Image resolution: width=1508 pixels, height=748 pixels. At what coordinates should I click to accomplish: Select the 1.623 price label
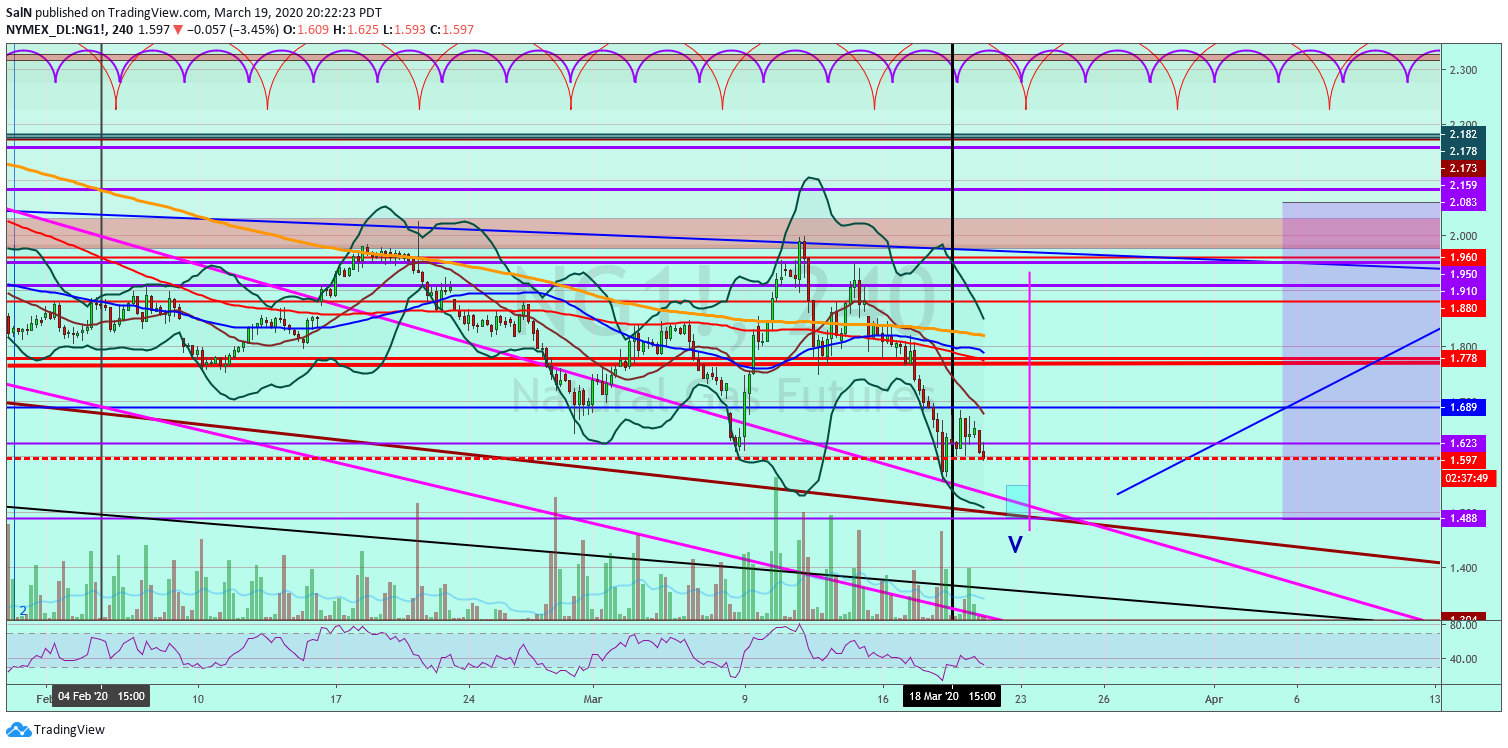point(1462,442)
